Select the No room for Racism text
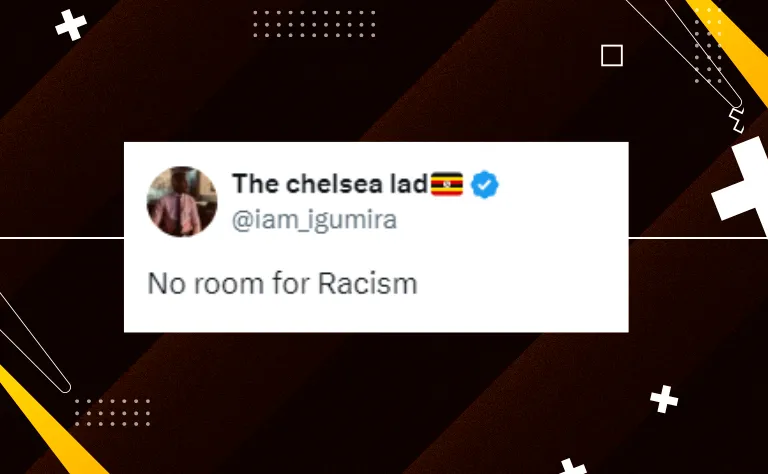Viewport: 768px width, 474px height. (282, 284)
